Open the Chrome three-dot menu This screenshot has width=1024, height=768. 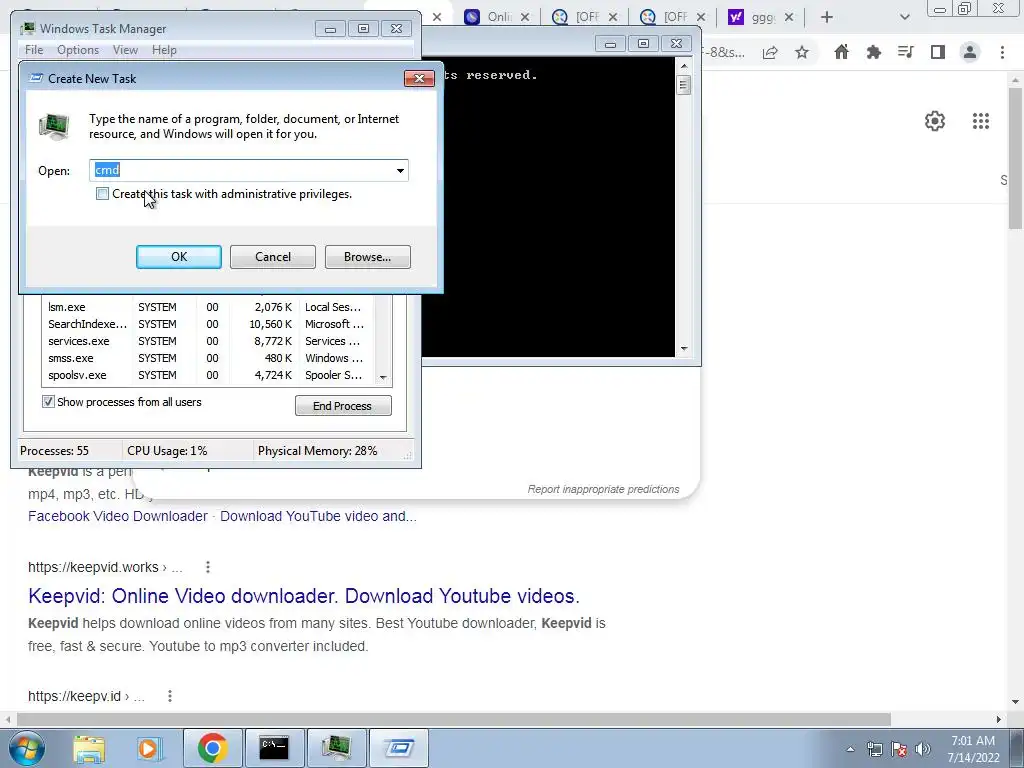tap(1002, 52)
